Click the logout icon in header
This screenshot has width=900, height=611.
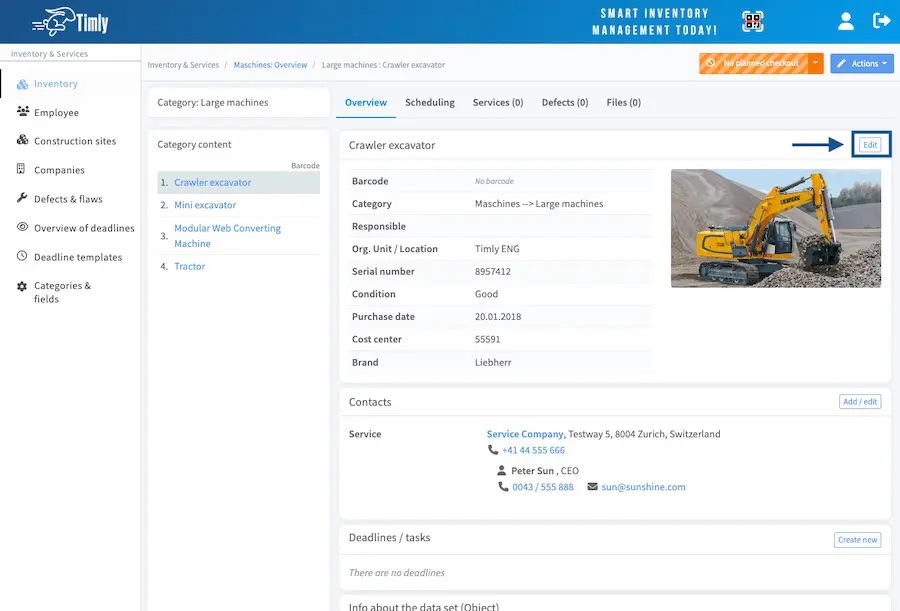coord(881,21)
